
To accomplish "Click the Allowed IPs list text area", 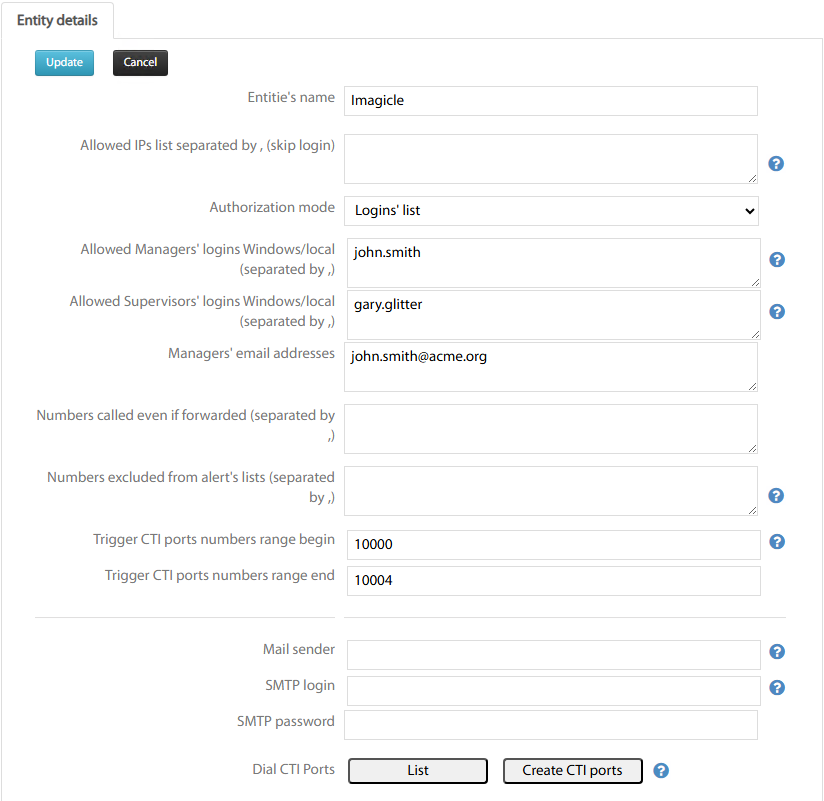I will (551, 159).
